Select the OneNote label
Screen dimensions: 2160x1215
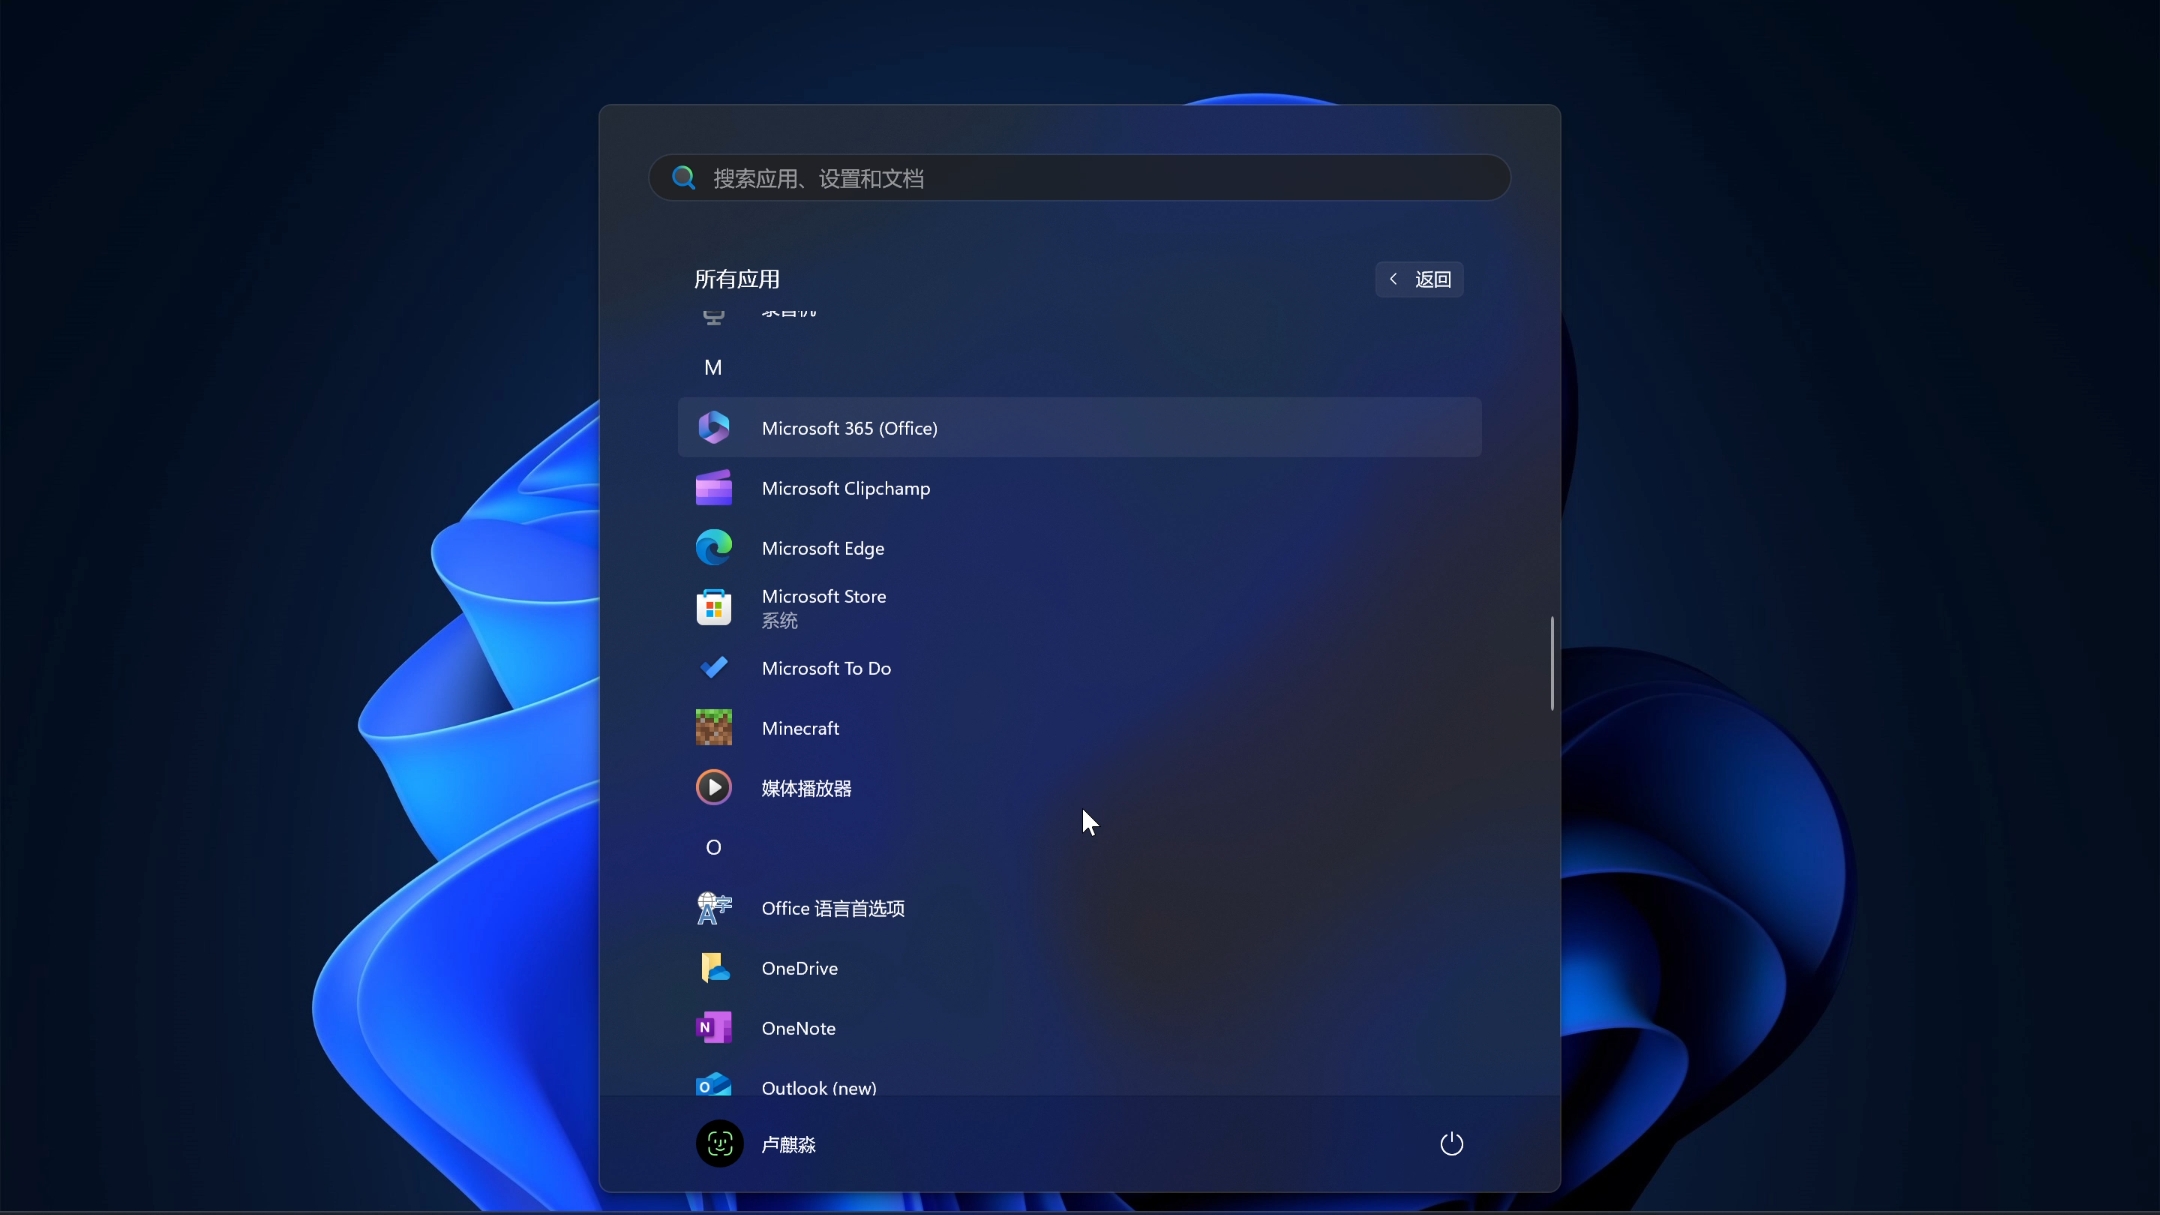(x=798, y=1028)
